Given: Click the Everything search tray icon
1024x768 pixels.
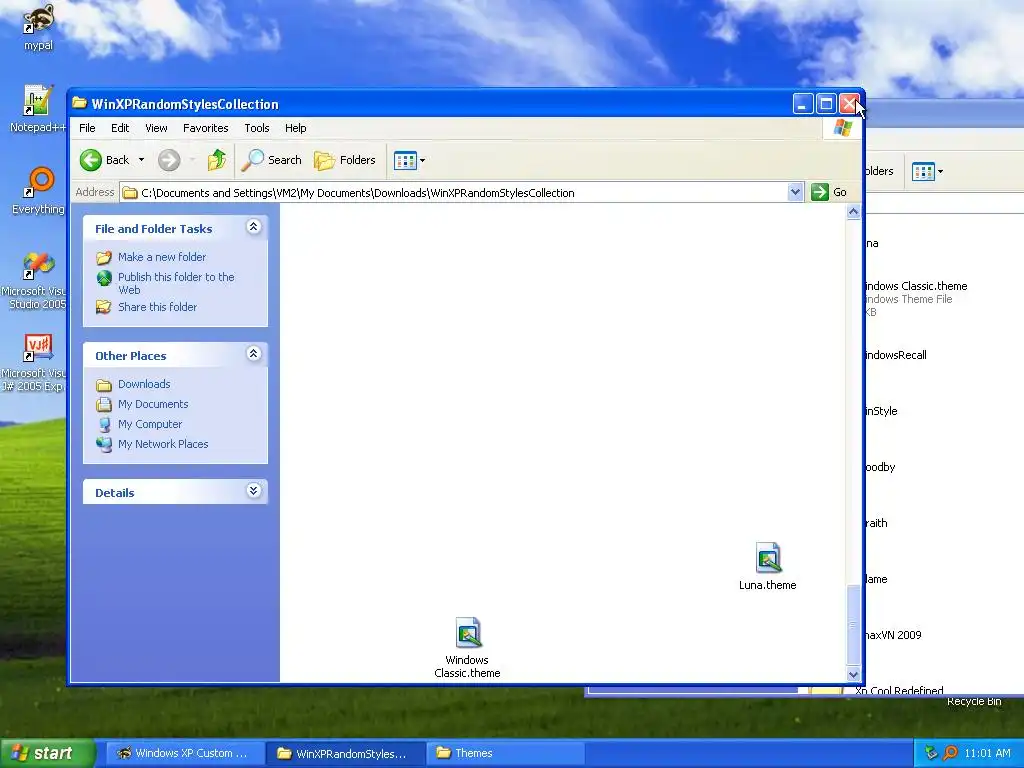Looking at the screenshot, I should [x=950, y=753].
